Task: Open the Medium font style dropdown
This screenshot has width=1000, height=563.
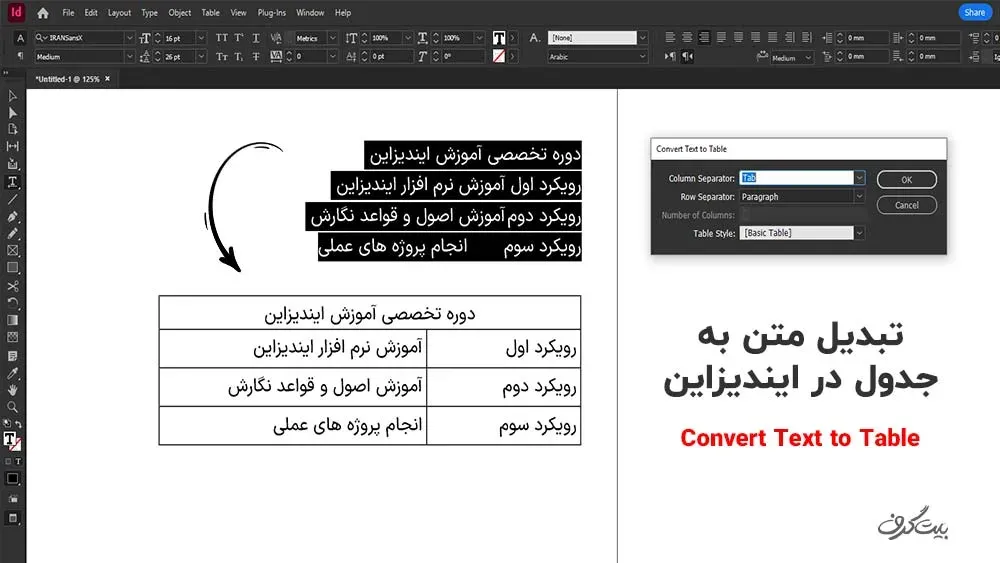Action: [x=129, y=57]
